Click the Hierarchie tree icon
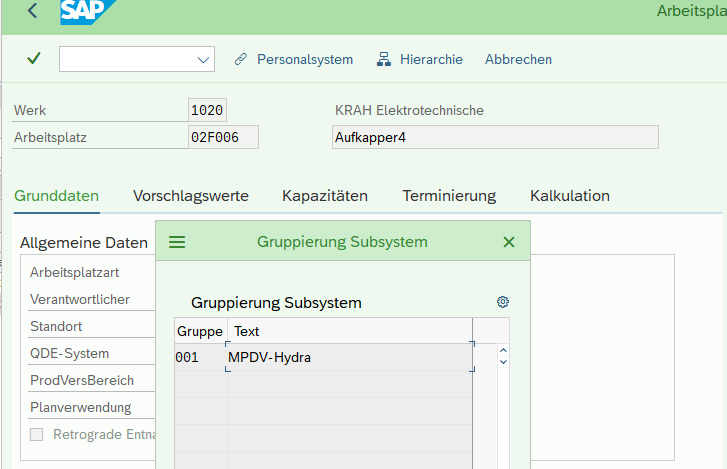This screenshot has height=469, width=727. [x=383, y=59]
